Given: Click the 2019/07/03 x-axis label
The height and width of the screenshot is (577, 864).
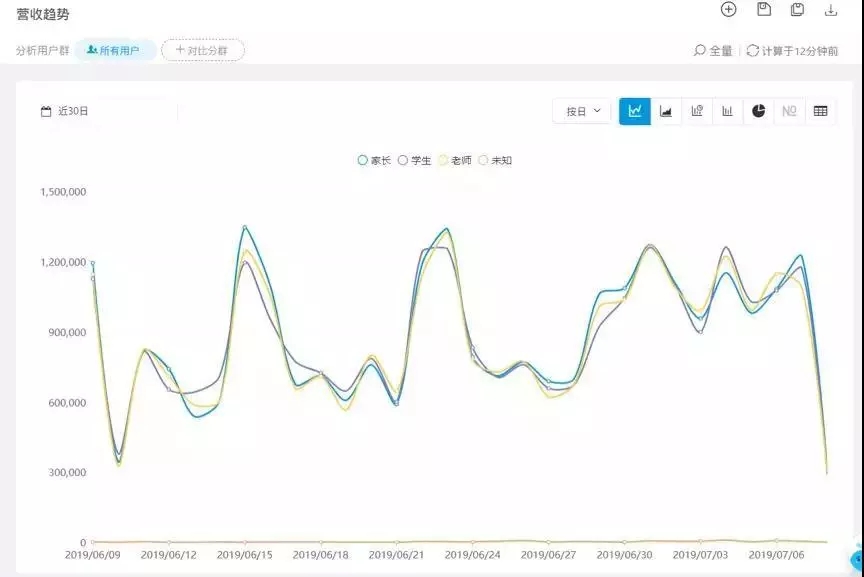Looking at the screenshot, I should click(700, 555).
